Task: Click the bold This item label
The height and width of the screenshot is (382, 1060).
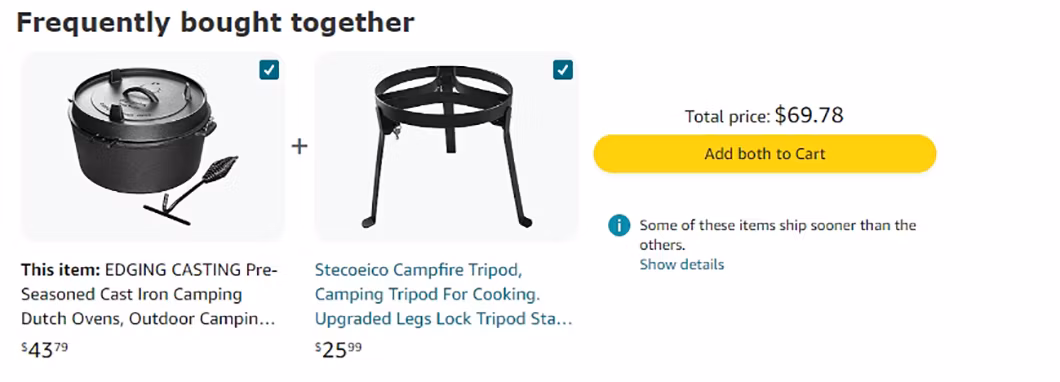Action: 61,270
